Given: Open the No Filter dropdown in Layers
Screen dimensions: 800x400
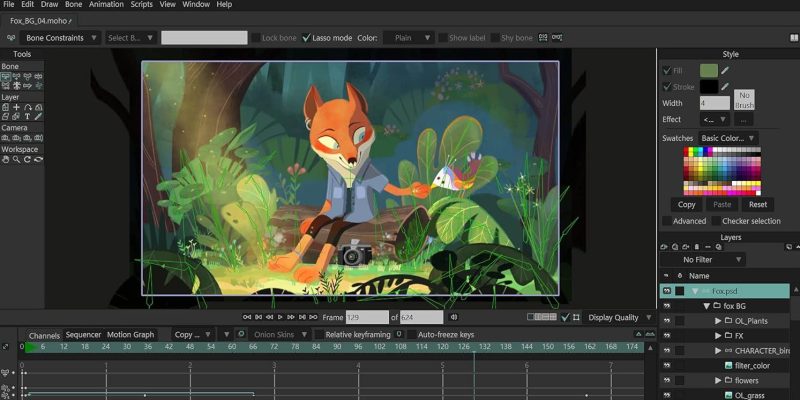Looking at the screenshot, I should coord(703,260).
